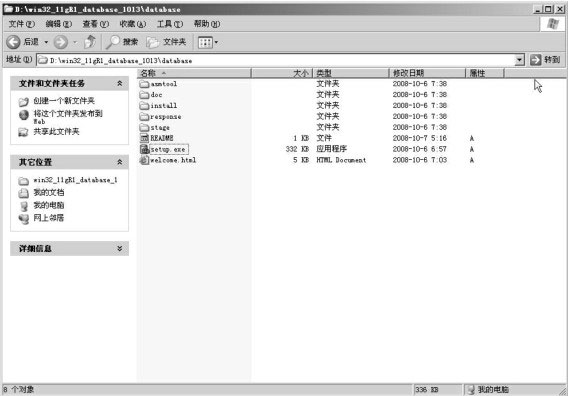
Task: Select the response folder icon
Action: 144,116
